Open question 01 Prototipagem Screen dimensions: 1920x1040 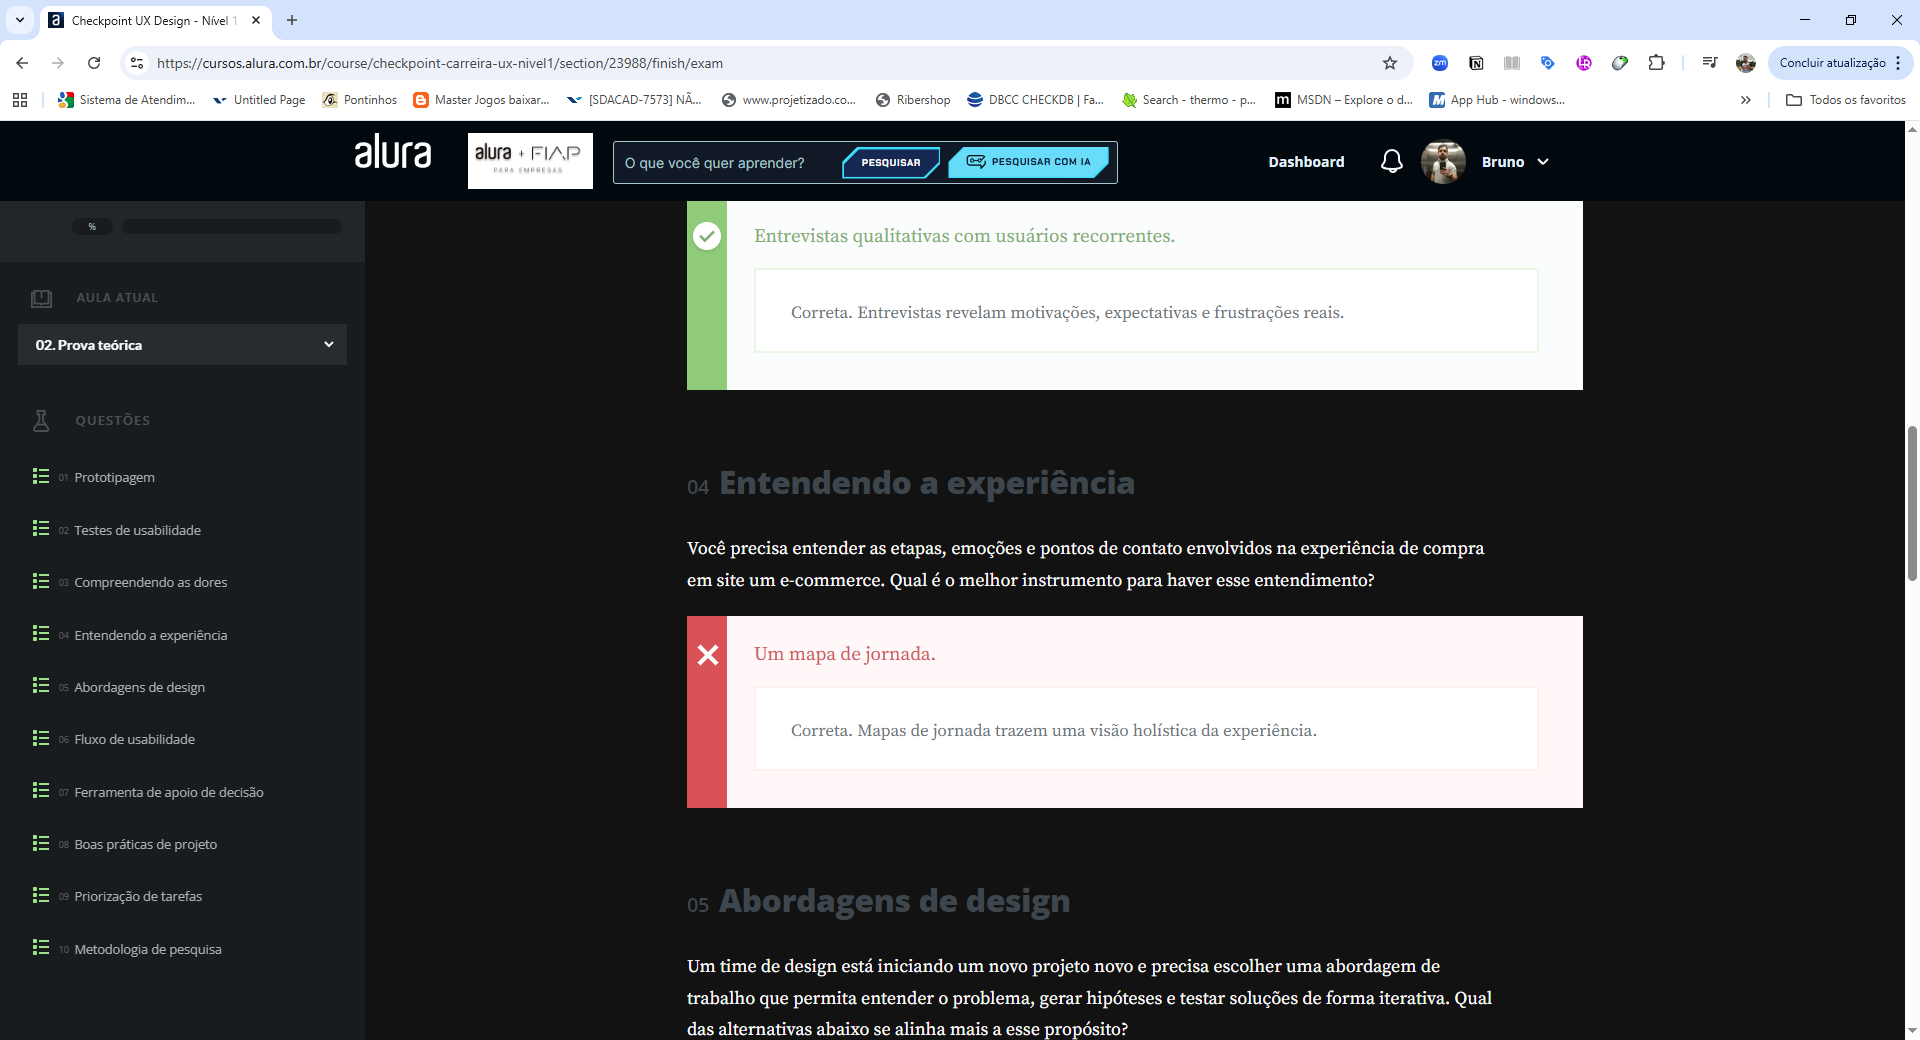(x=114, y=478)
